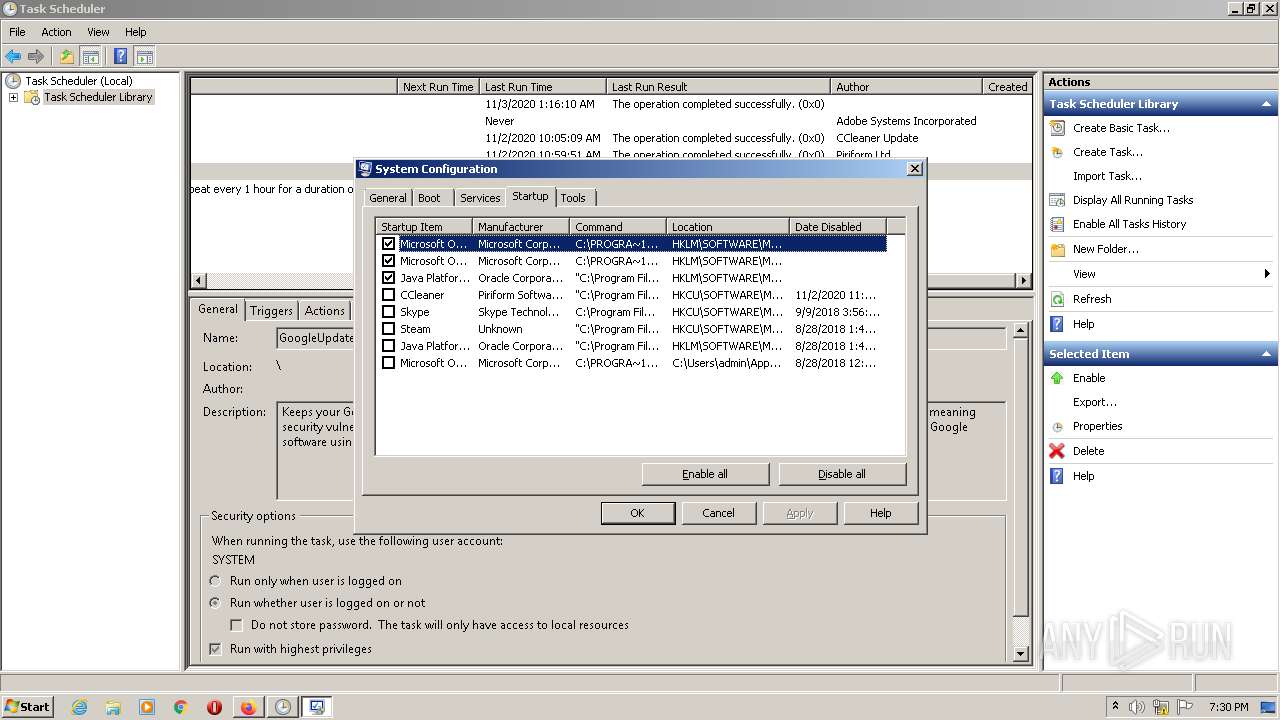Click the red Delete icon
Screen dimensions: 1280x720
click(1057, 451)
